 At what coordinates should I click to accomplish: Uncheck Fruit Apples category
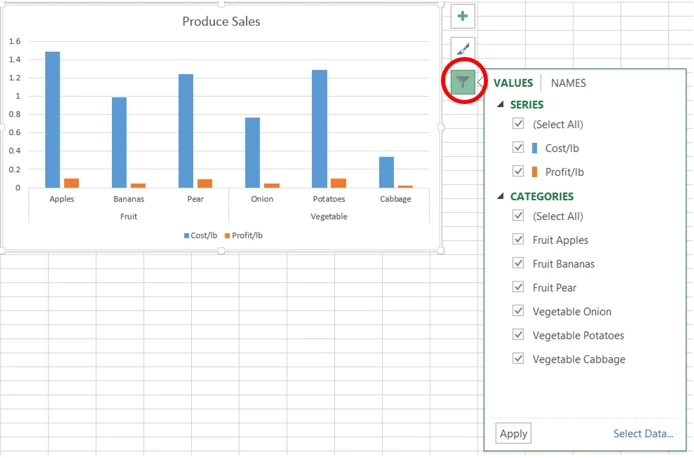coord(518,240)
